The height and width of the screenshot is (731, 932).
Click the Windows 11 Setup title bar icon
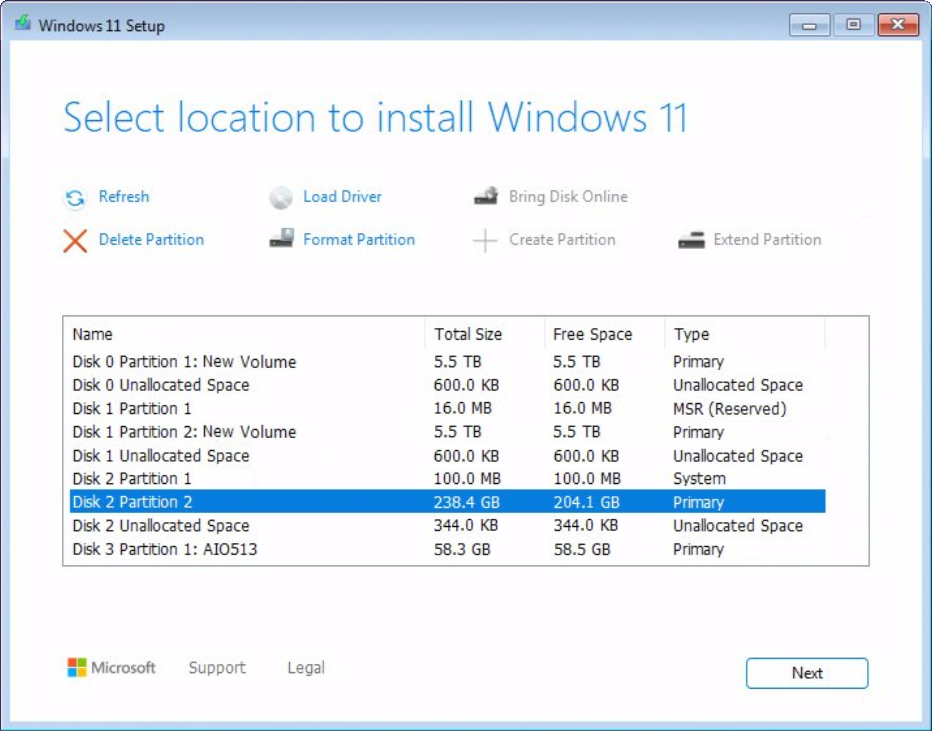(23, 23)
